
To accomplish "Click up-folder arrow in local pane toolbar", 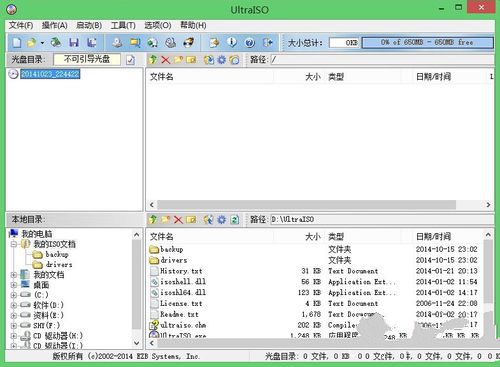I will click(153, 219).
